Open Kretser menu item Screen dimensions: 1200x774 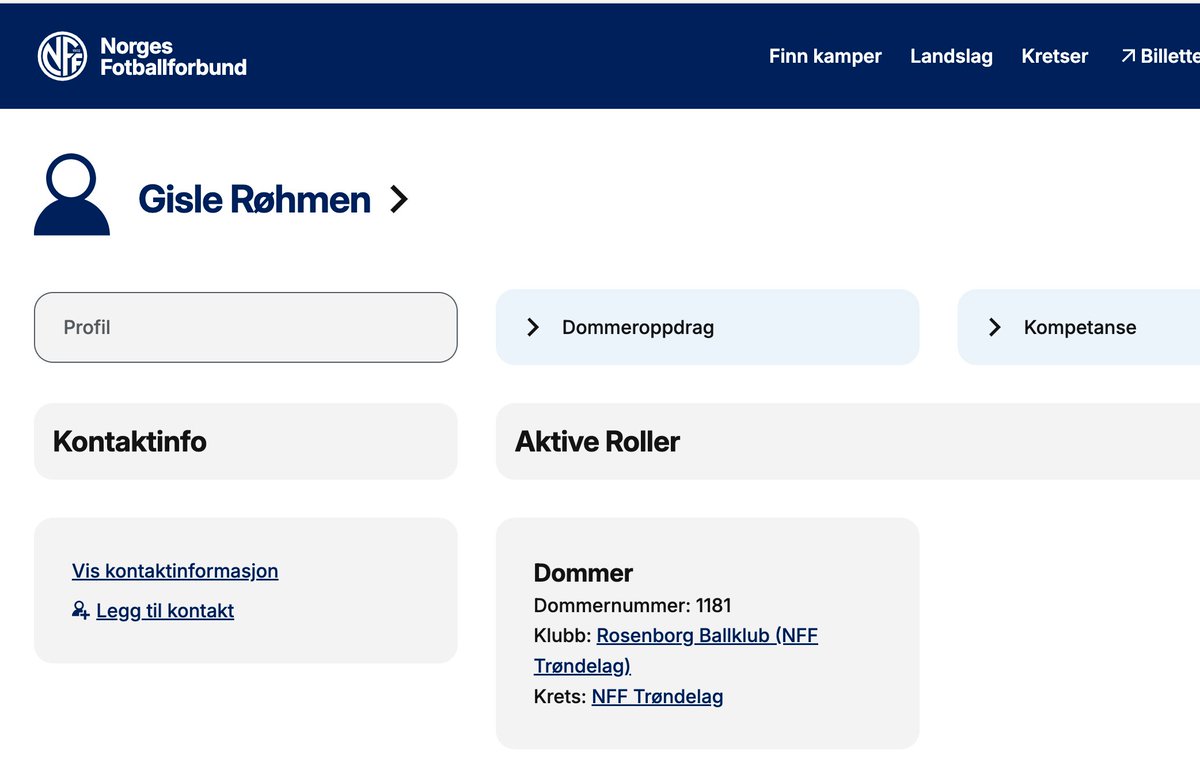click(1055, 56)
